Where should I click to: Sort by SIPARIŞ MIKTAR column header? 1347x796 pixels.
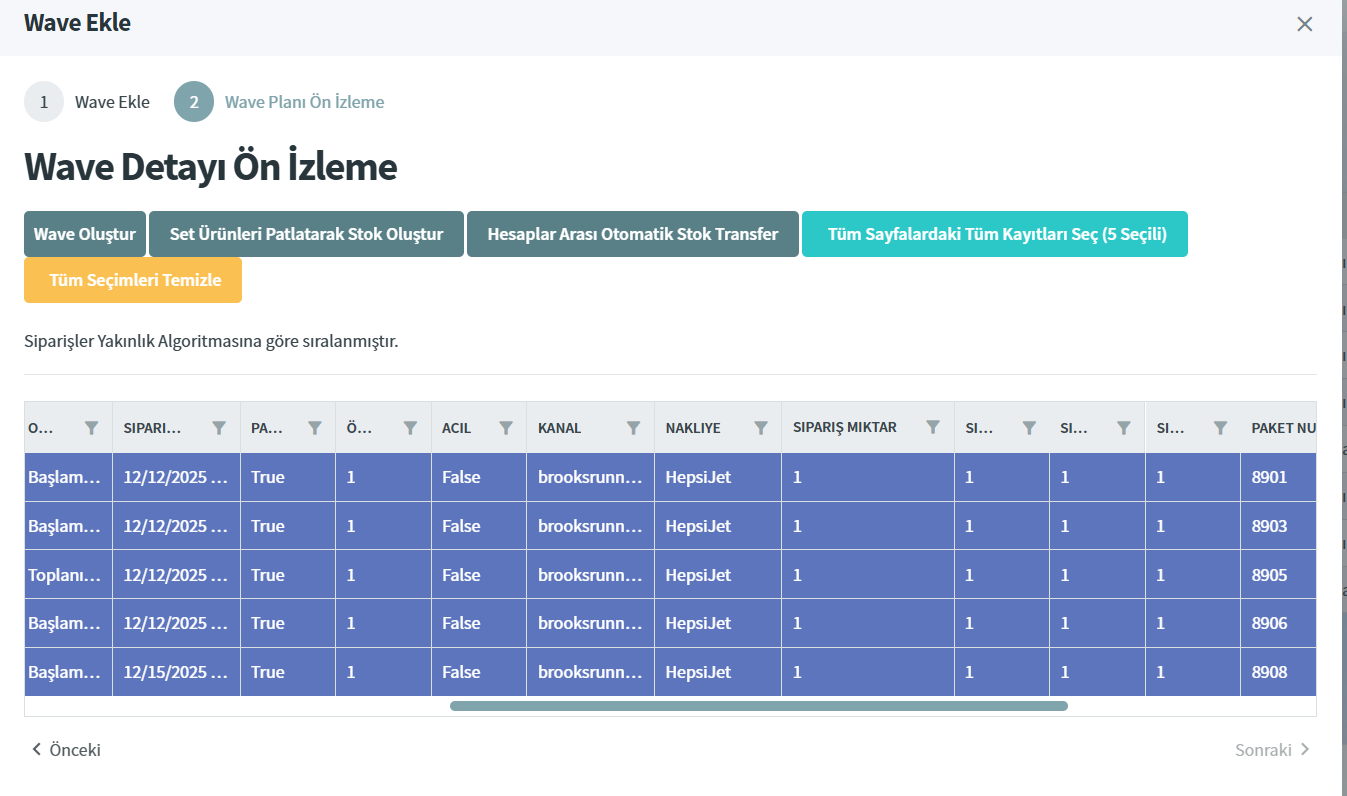click(x=845, y=427)
